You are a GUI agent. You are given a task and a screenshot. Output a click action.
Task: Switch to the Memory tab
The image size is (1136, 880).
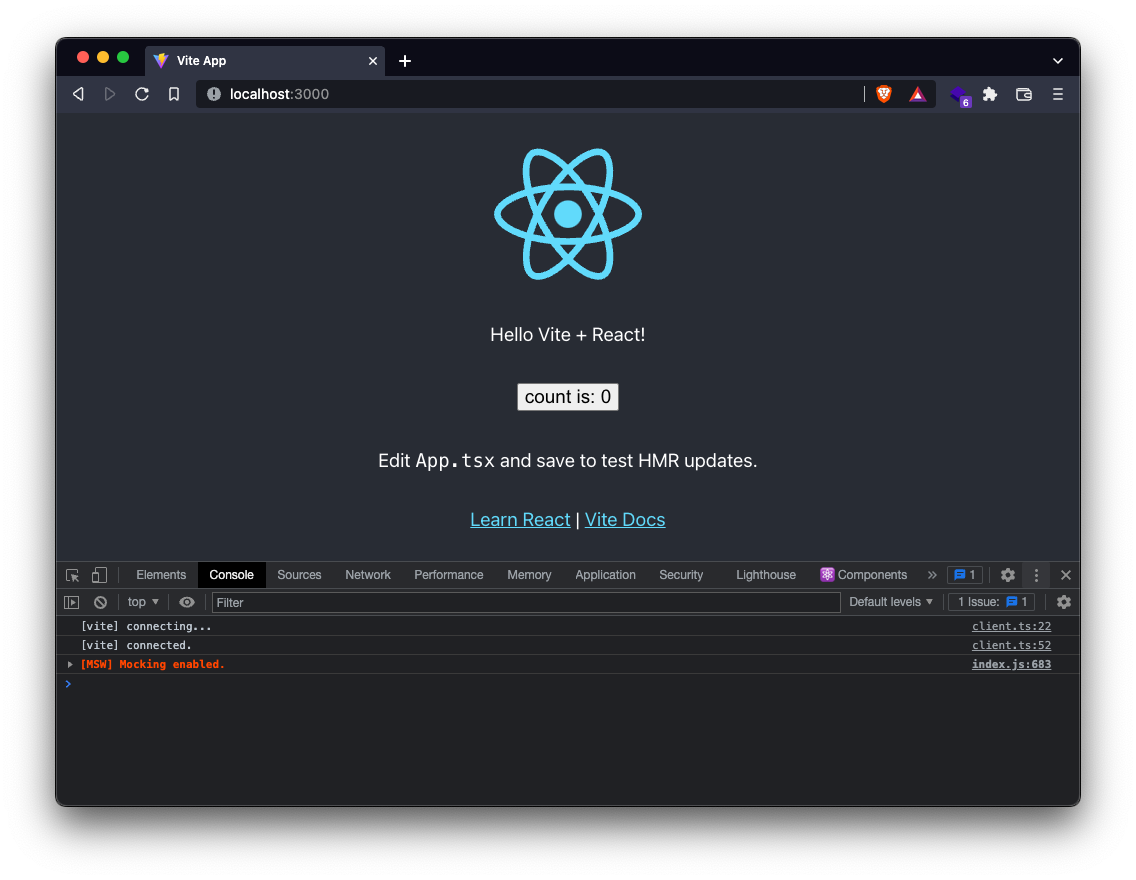point(529,575)
